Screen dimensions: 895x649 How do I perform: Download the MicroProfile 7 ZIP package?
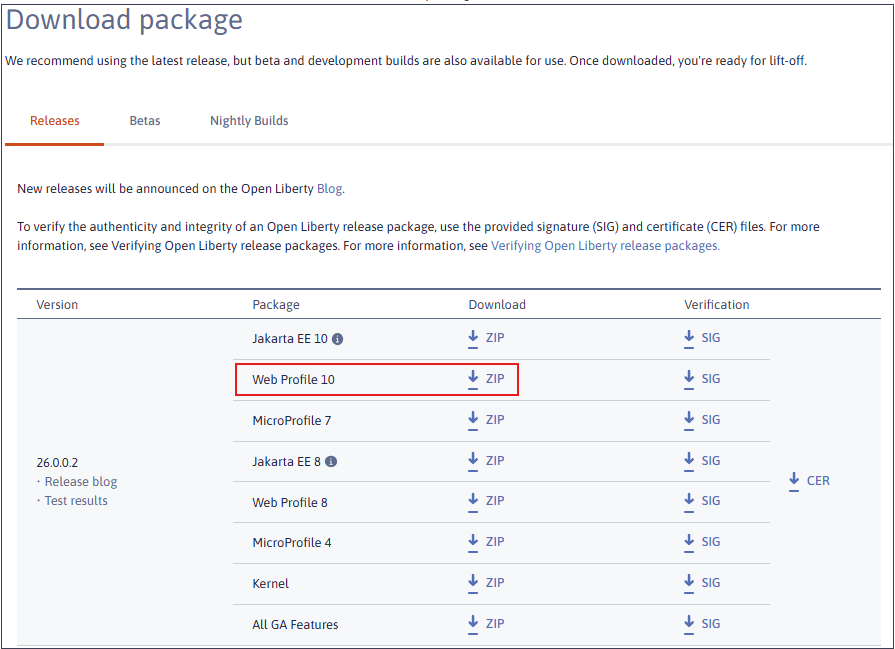coord(486,420)
